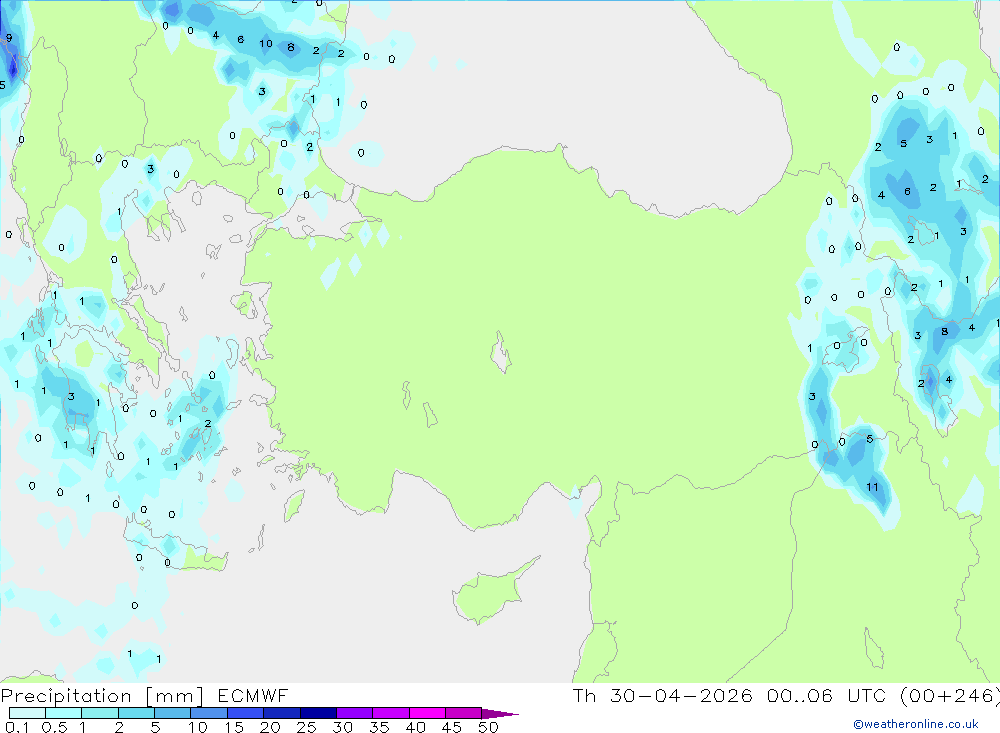
Task: Choose the 35–40 mm magenta legend swatch
Action: tap(391, 713)
